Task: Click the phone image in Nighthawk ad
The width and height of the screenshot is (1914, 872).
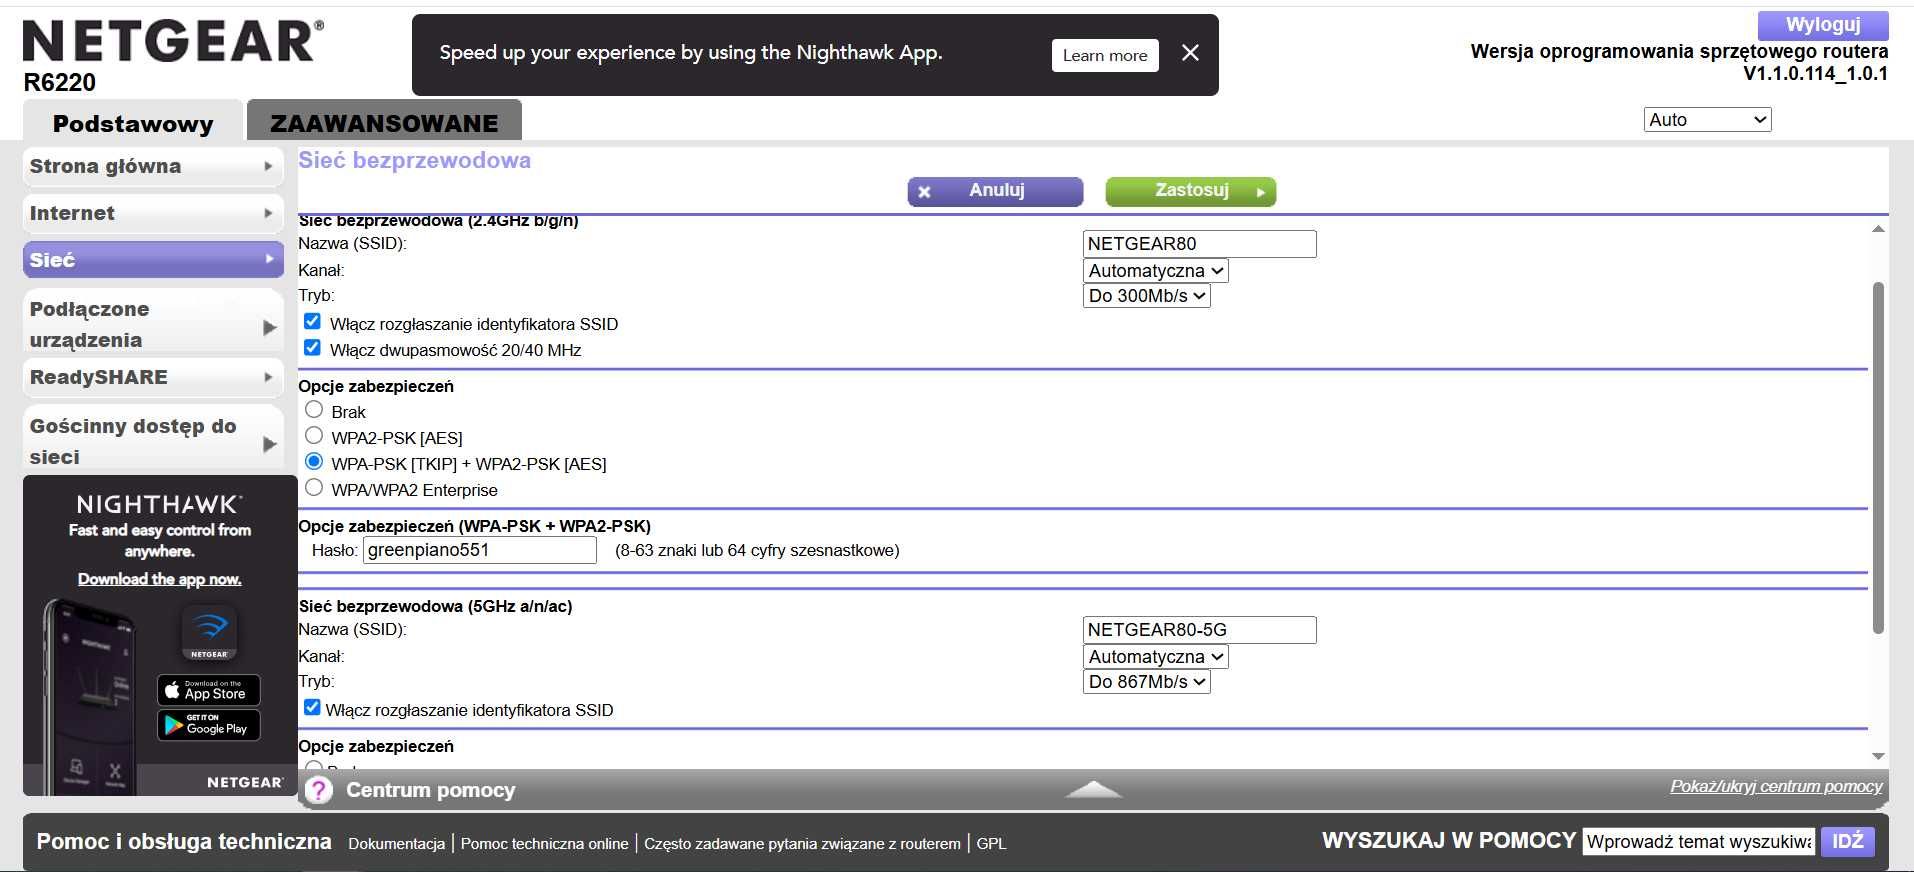Action: (x=90, y=697)
